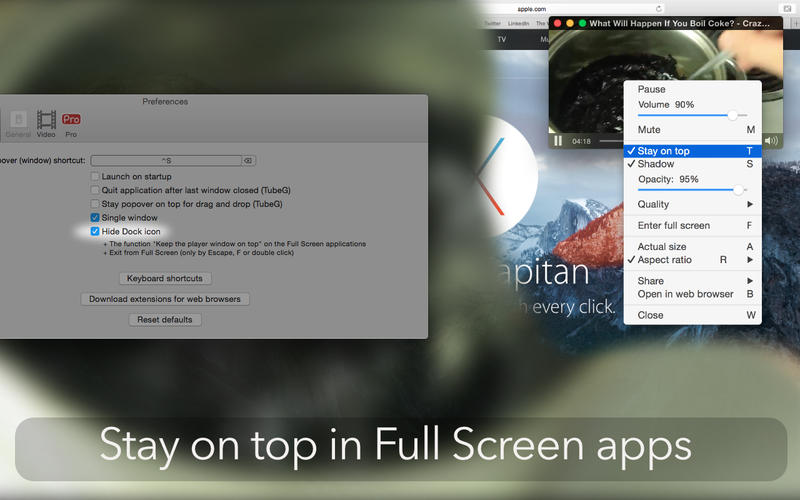Click the Reset defaults button
Screen dimensions: 800x500
[165, 319]
